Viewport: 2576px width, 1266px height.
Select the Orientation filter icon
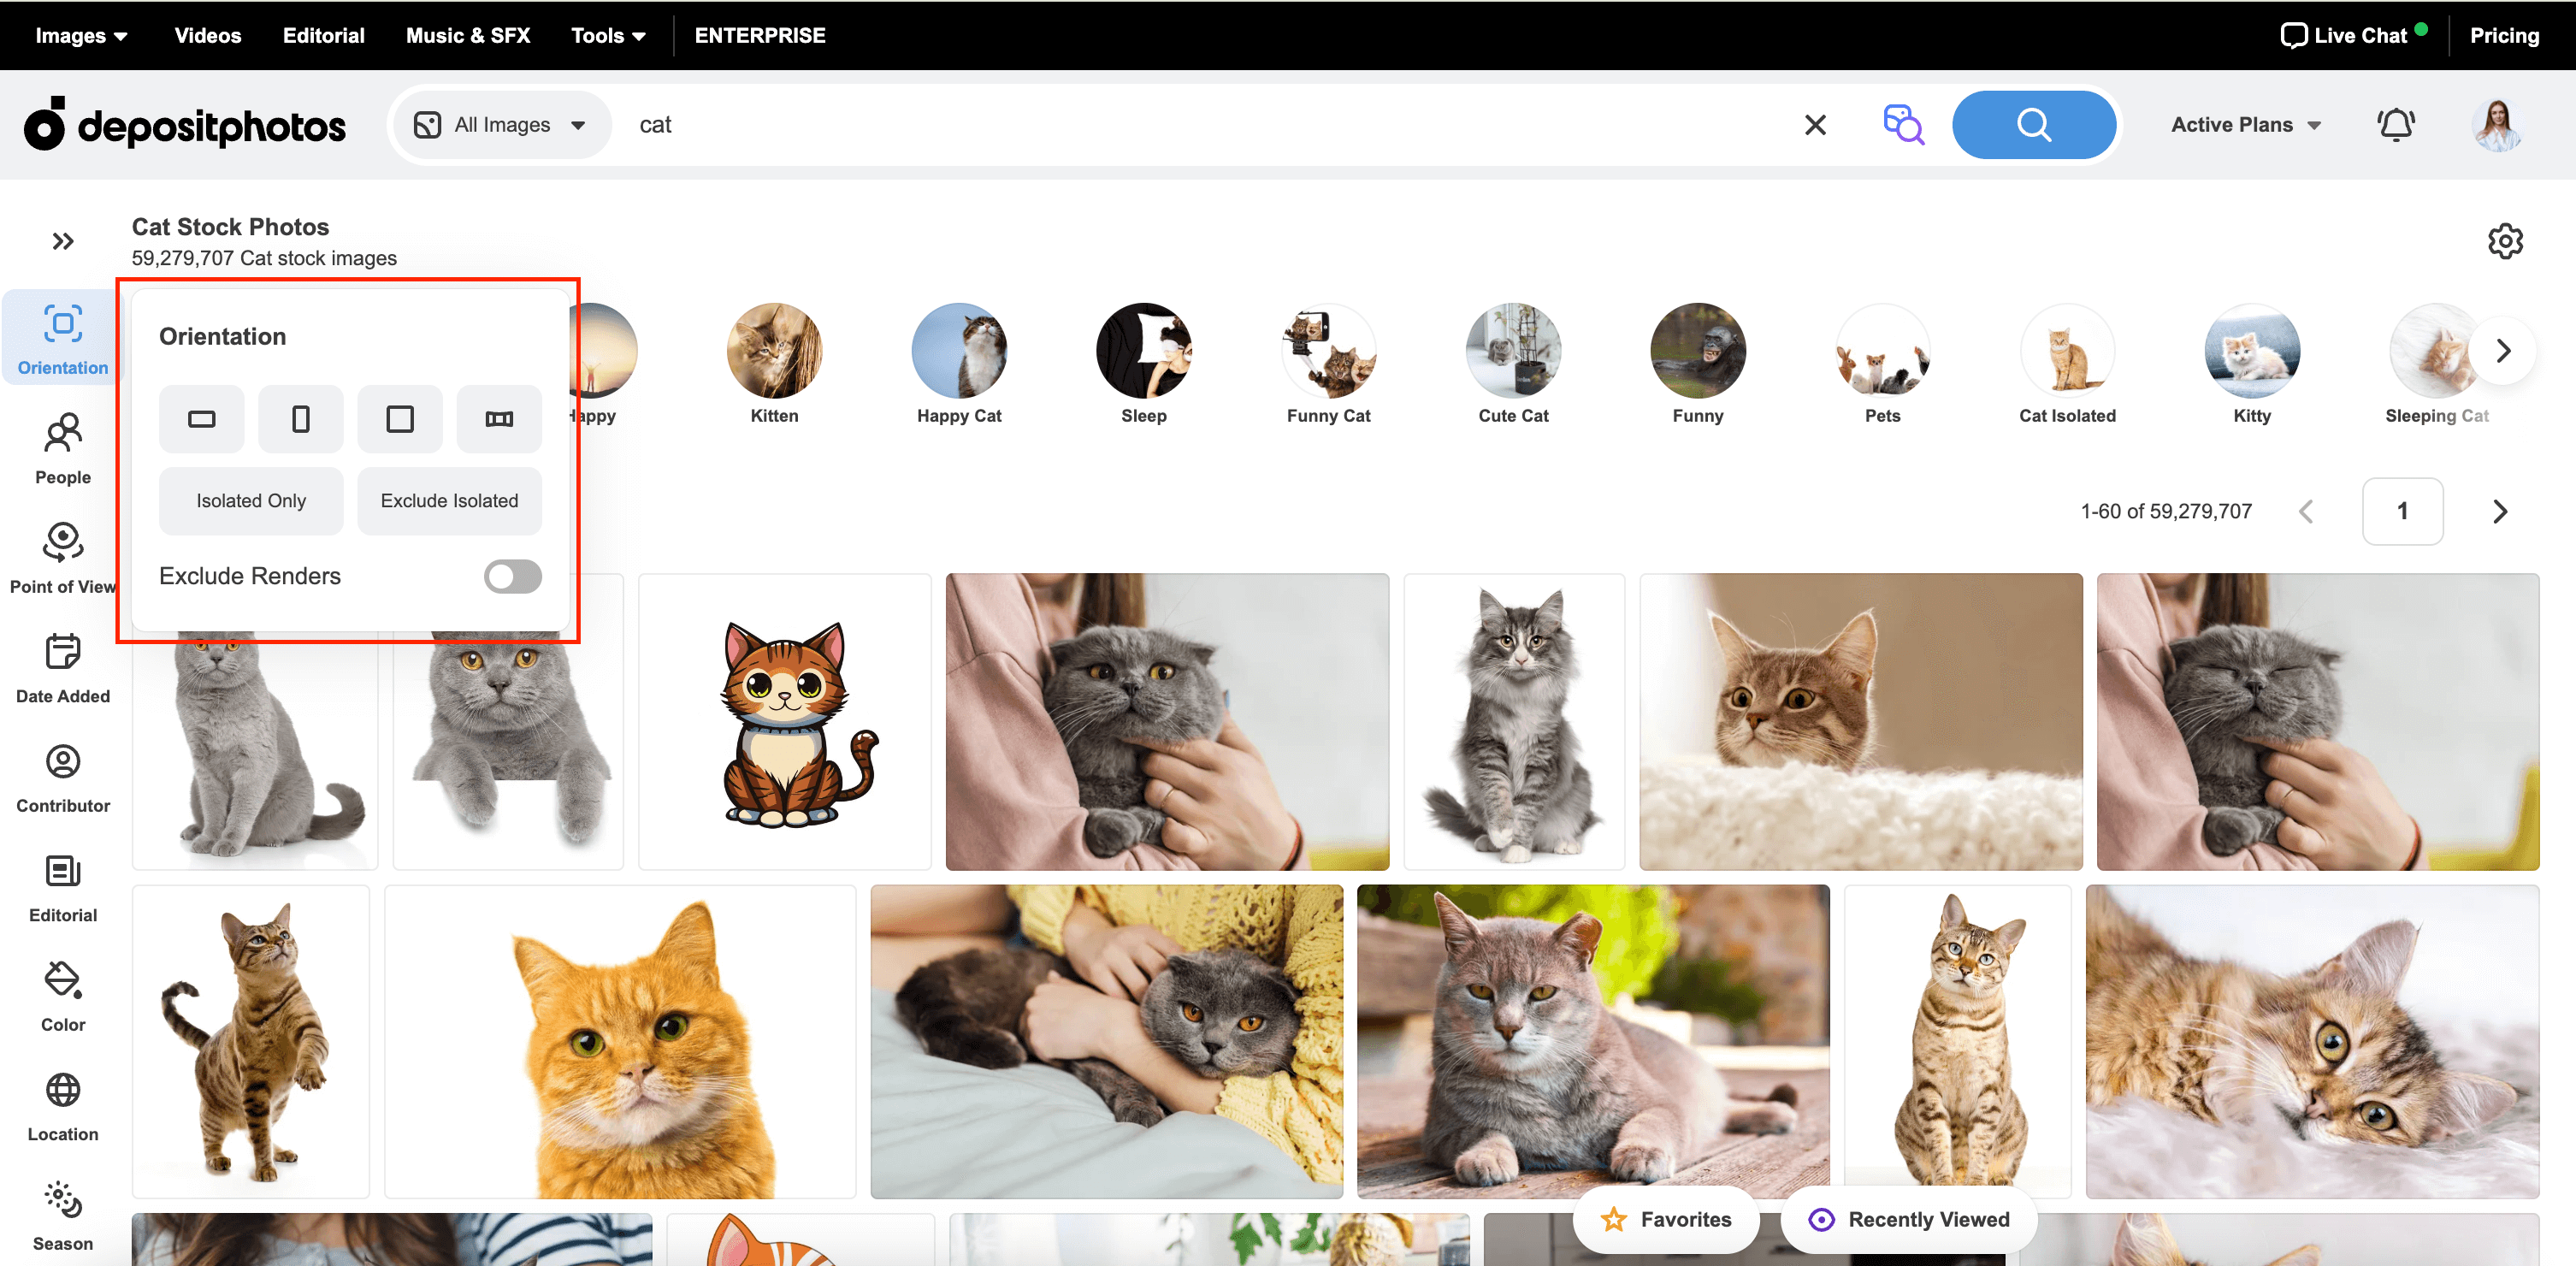click(x=62, y=324)
